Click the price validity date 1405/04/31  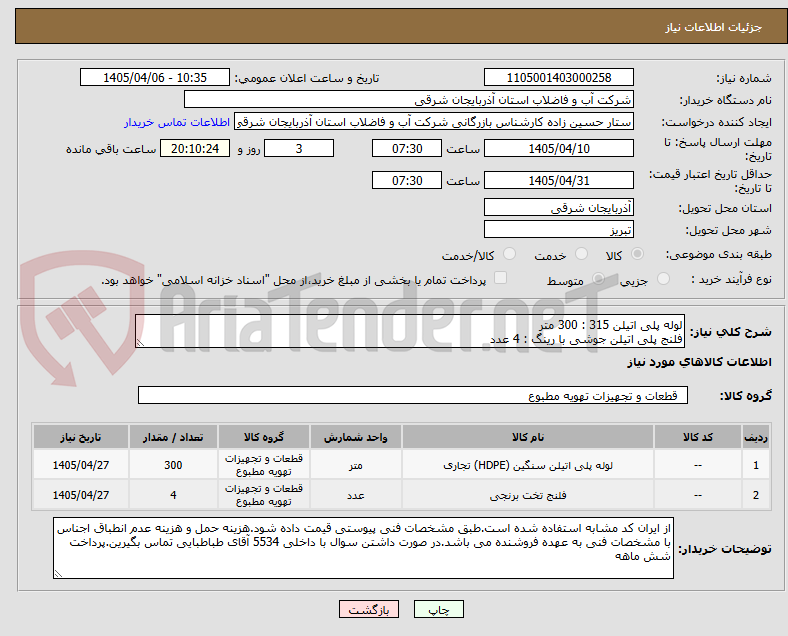coord(558,180)
